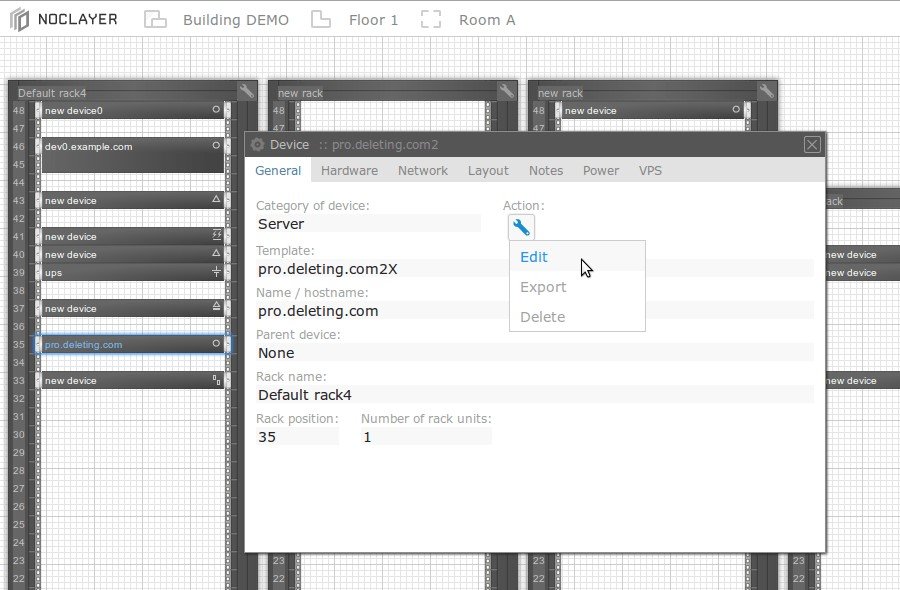900x590 pixels.
Task: Open the VPS tab
Action: [x=650, y=170]
